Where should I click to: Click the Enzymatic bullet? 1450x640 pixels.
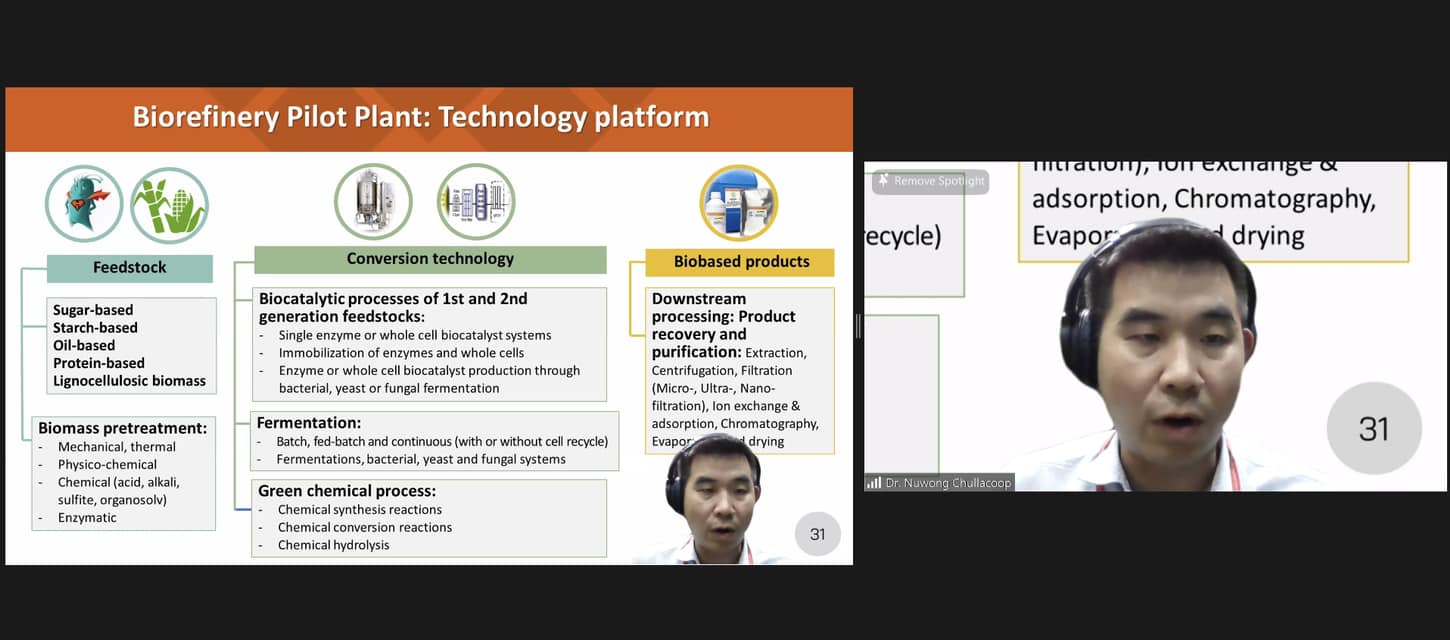tap(87, 518)
